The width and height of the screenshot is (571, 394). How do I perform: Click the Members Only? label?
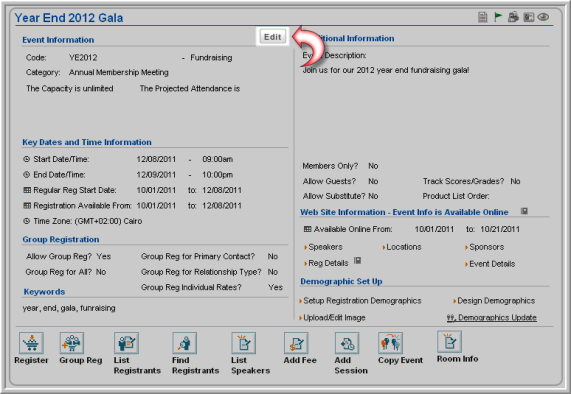click(330, 166)
